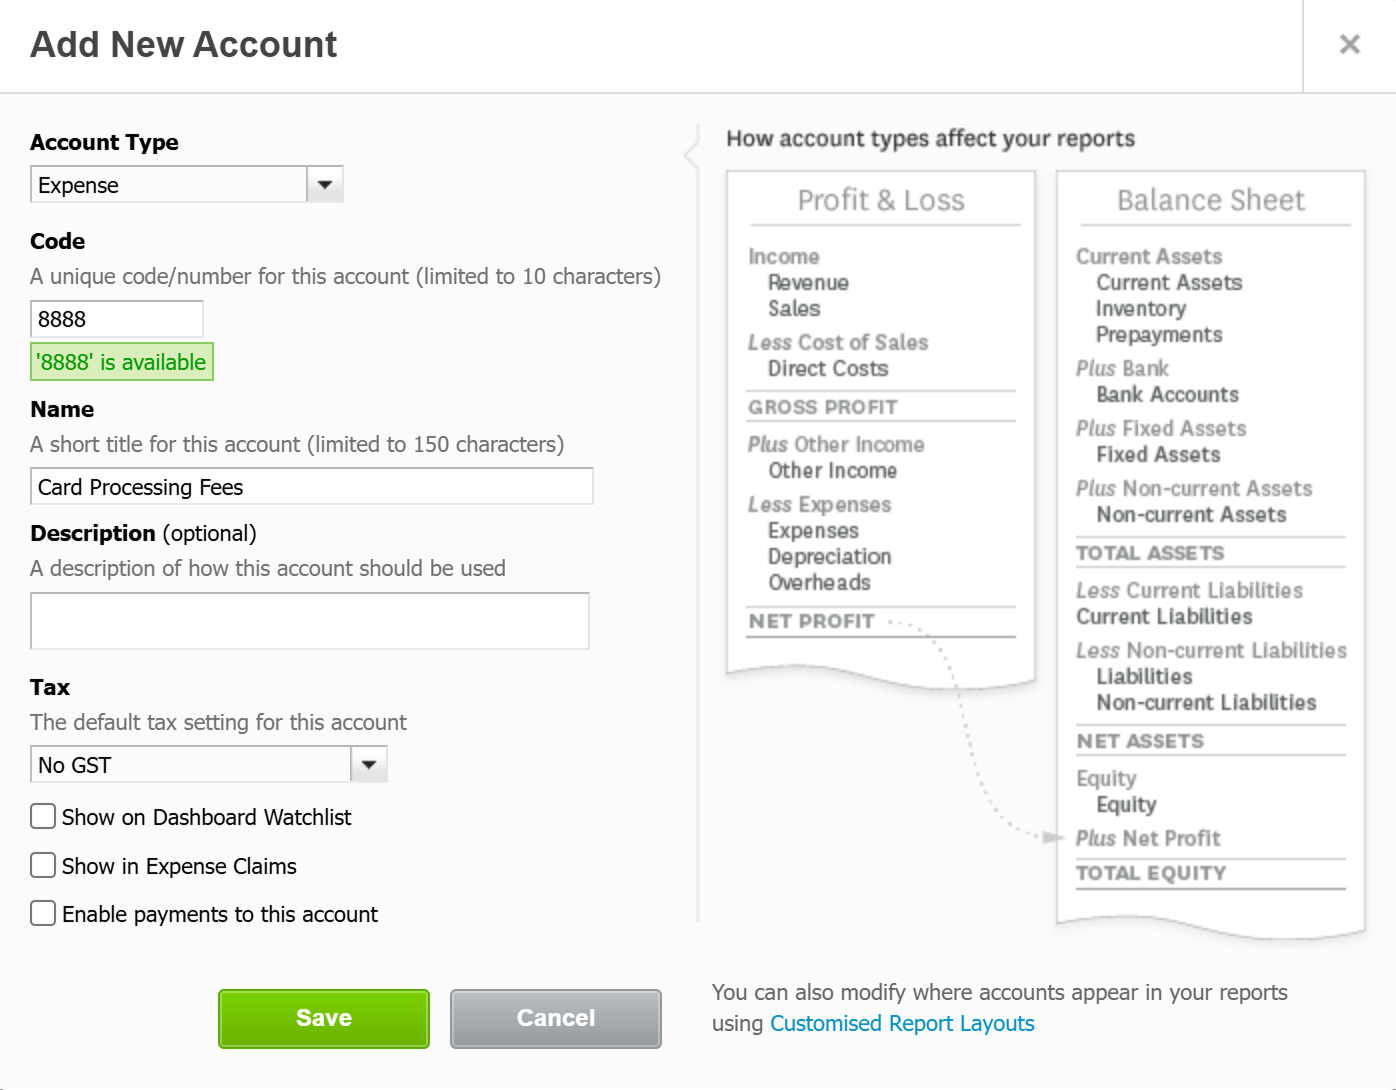1396x1090 pixels.
Task: Tick Show on Dashboard Watchlist checkbox
Action: click(x=43, y=816)
